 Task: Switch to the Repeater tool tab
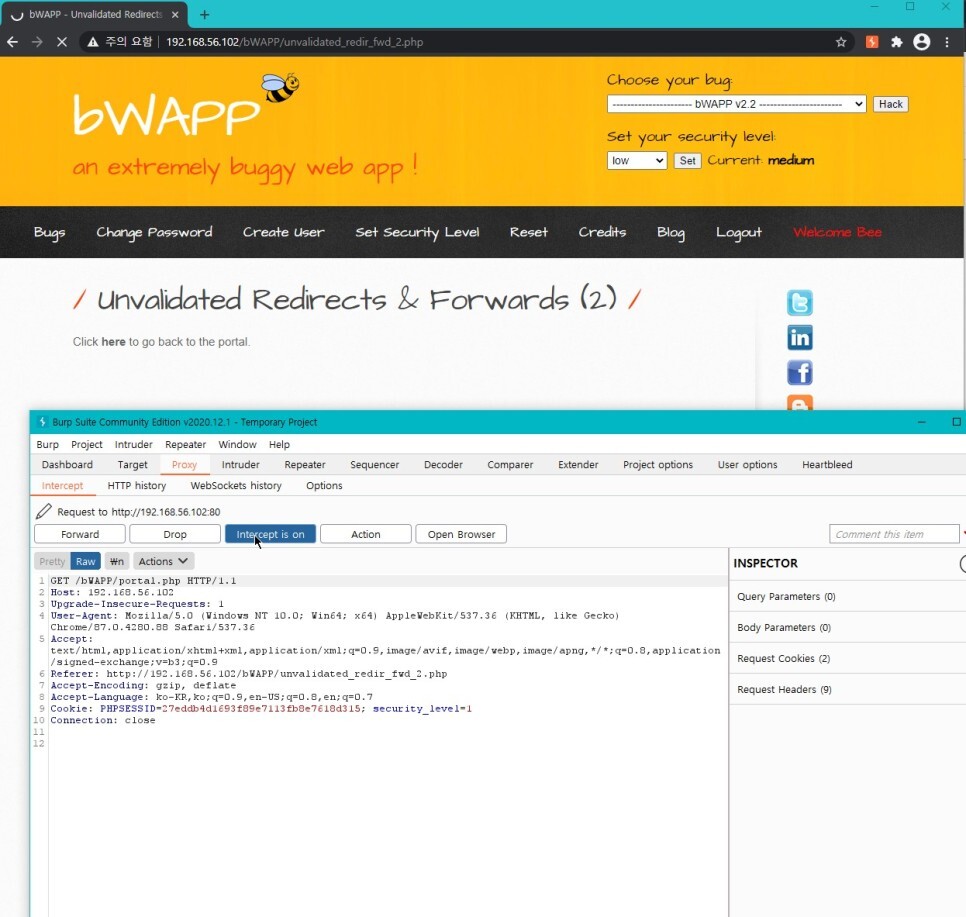[305, 465]
